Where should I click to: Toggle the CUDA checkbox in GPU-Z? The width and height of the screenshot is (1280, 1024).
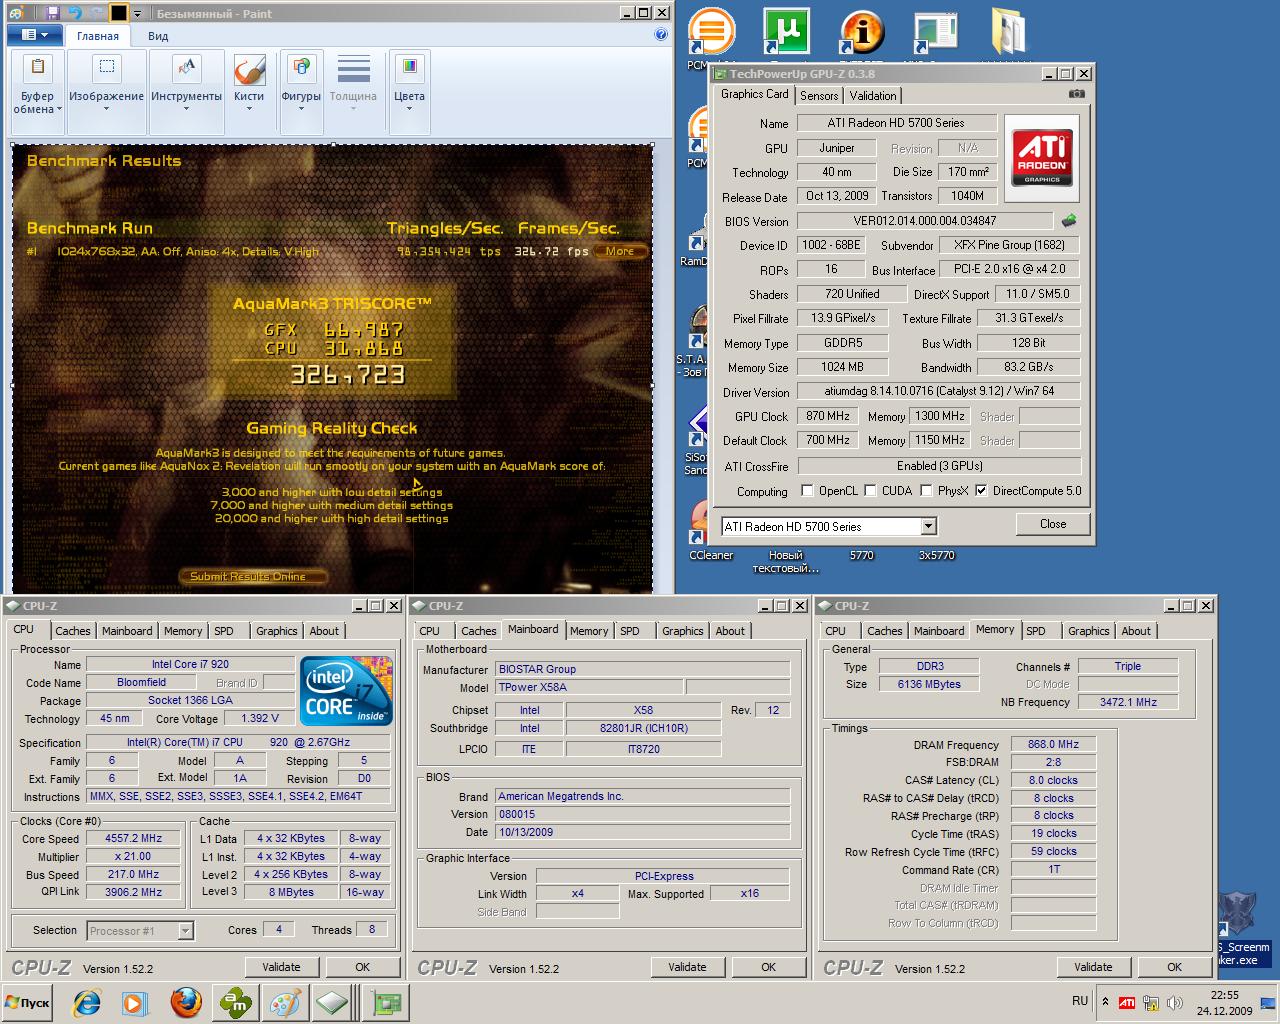(870, 491)
